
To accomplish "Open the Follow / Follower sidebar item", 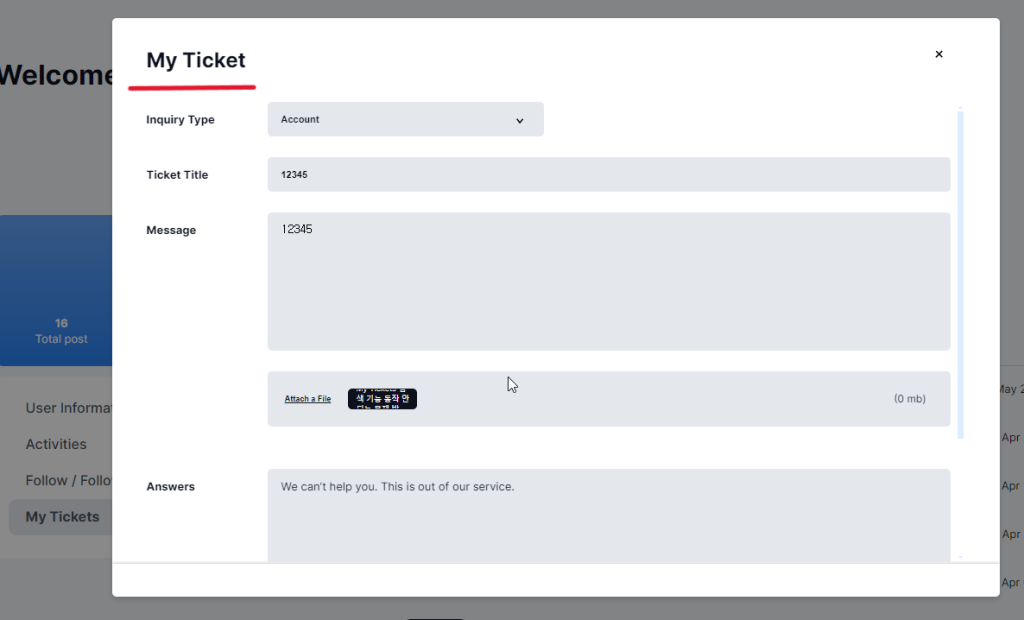I will (67, 481).
